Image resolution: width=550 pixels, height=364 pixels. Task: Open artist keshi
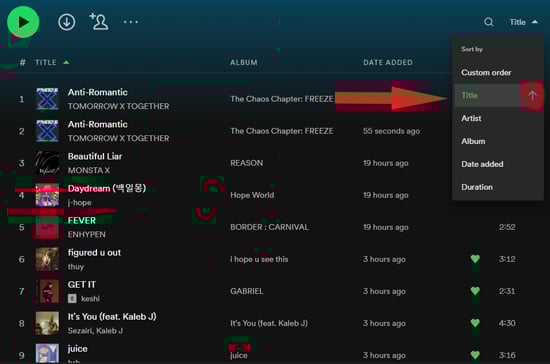90,299
